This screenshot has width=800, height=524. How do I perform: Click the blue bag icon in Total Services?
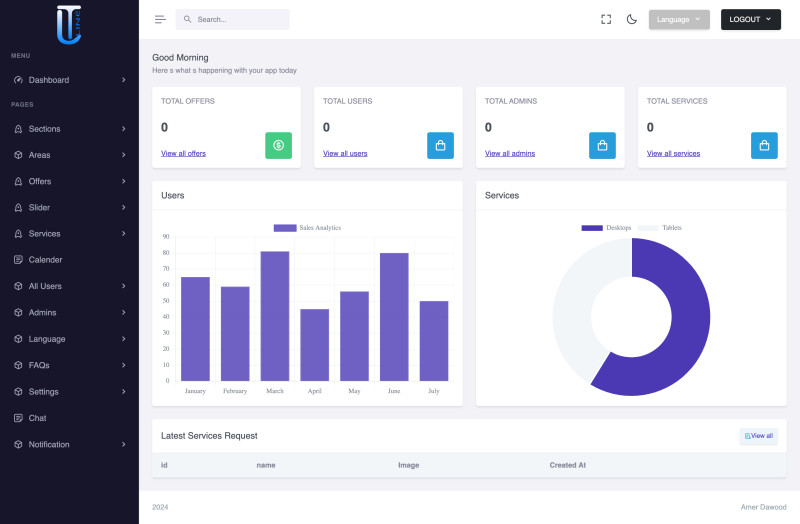point(764,145)
